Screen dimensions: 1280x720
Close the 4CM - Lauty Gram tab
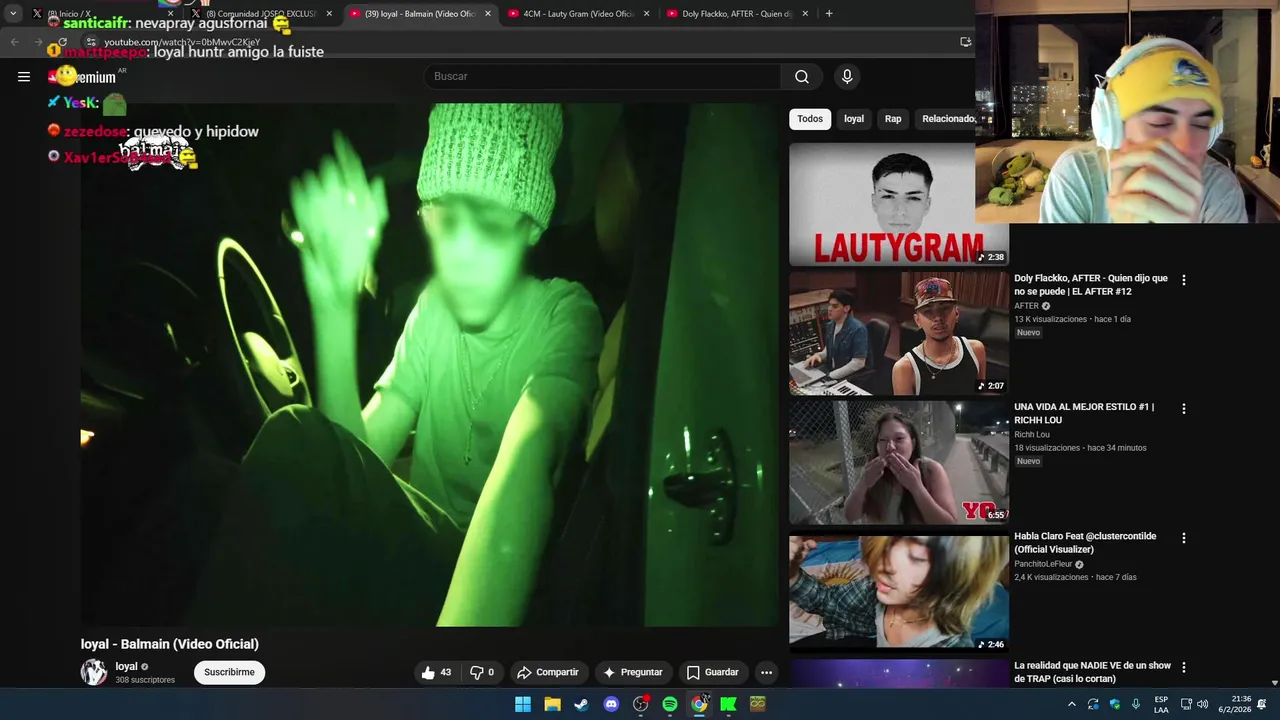[646, 14]
